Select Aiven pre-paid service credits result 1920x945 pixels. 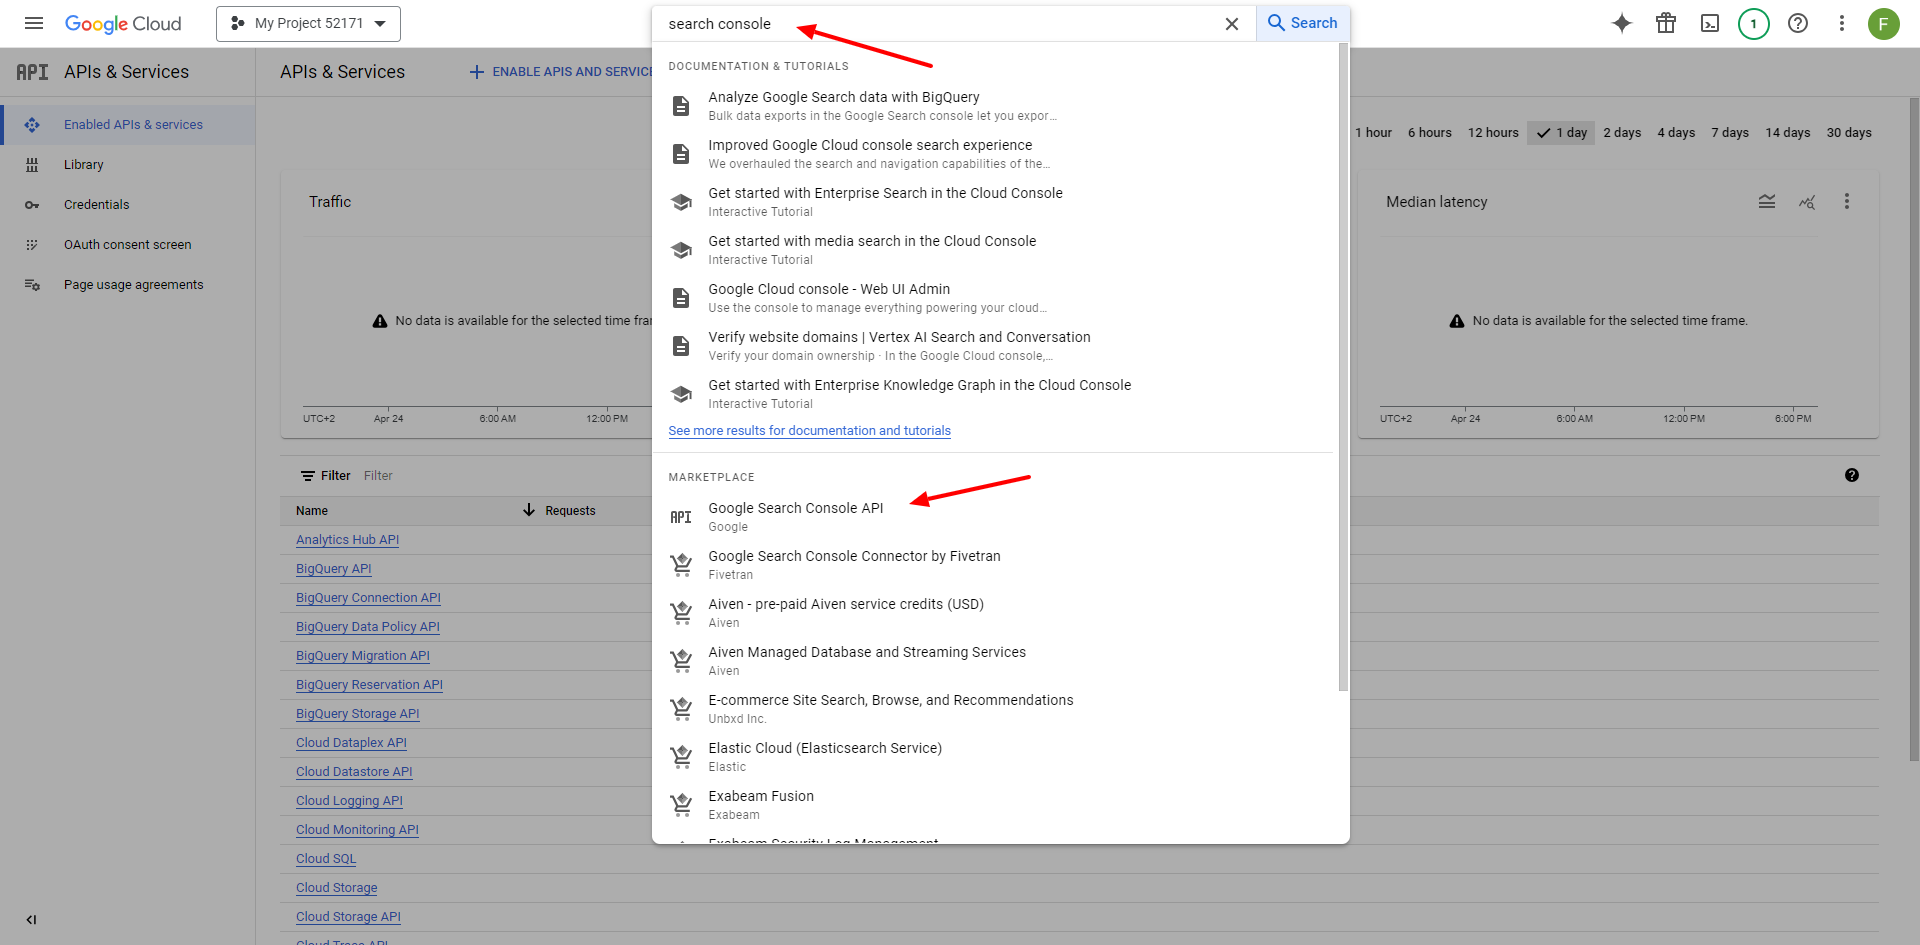(x=995, y=612)
